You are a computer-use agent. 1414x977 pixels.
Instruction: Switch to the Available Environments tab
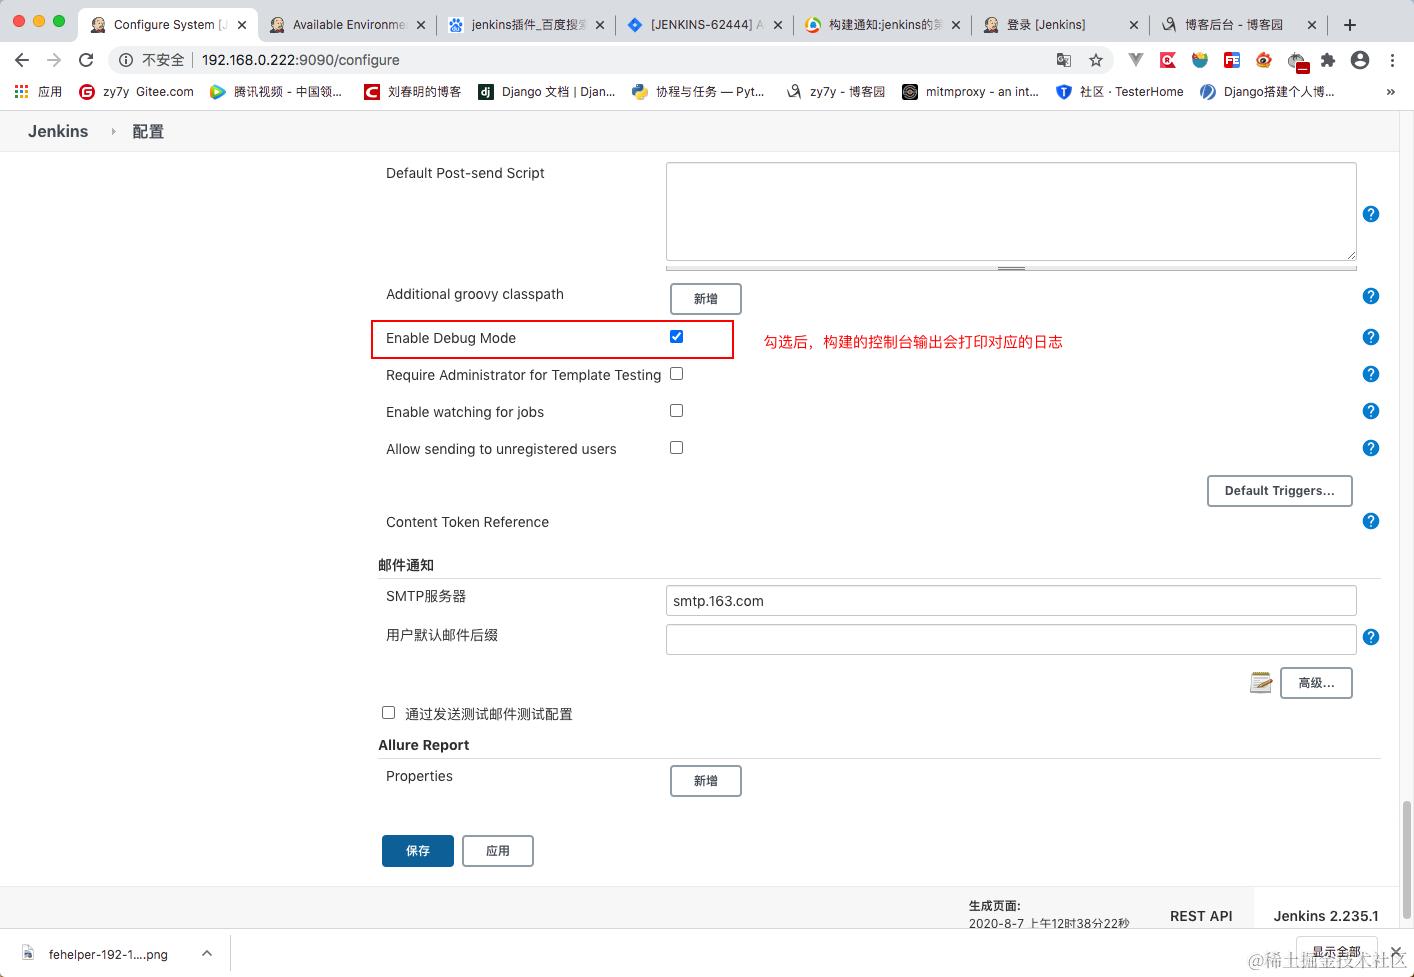(x=347, y=24)
